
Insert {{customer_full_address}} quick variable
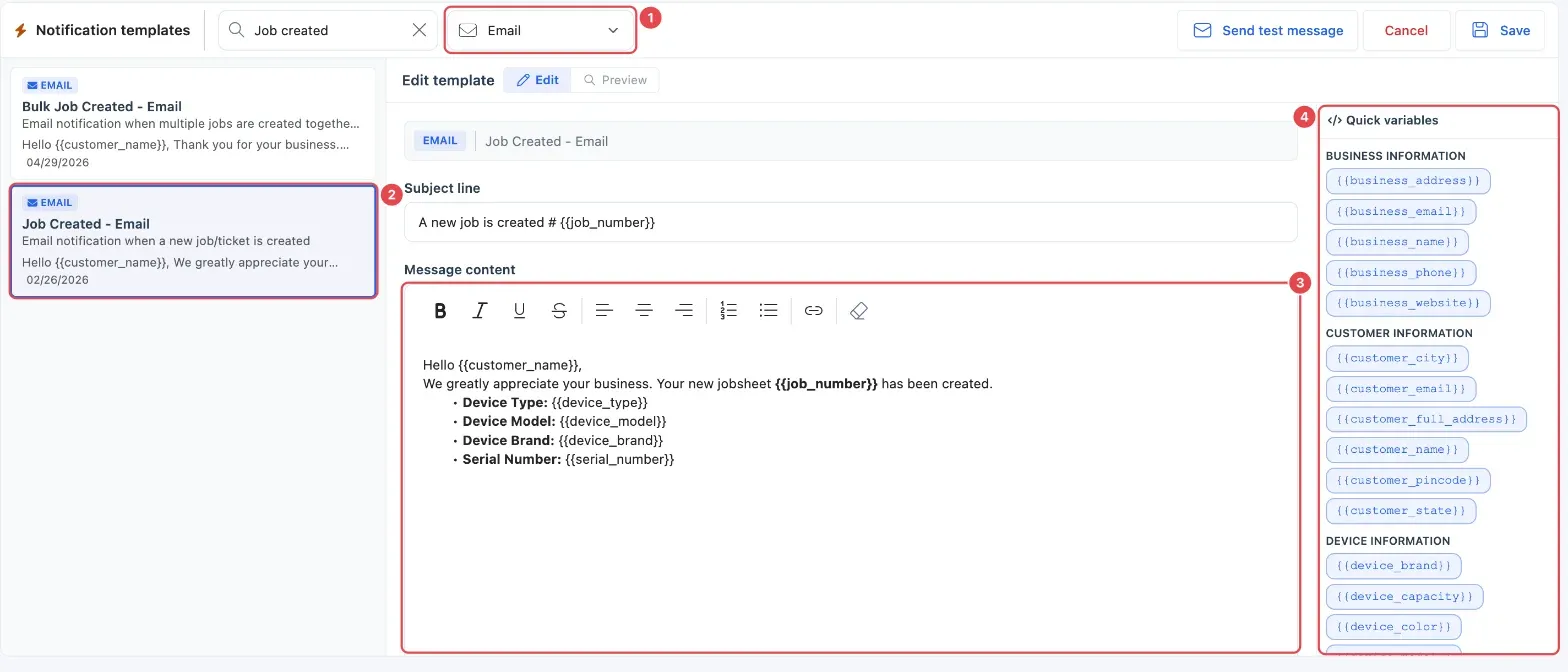tap(1426, 419)
